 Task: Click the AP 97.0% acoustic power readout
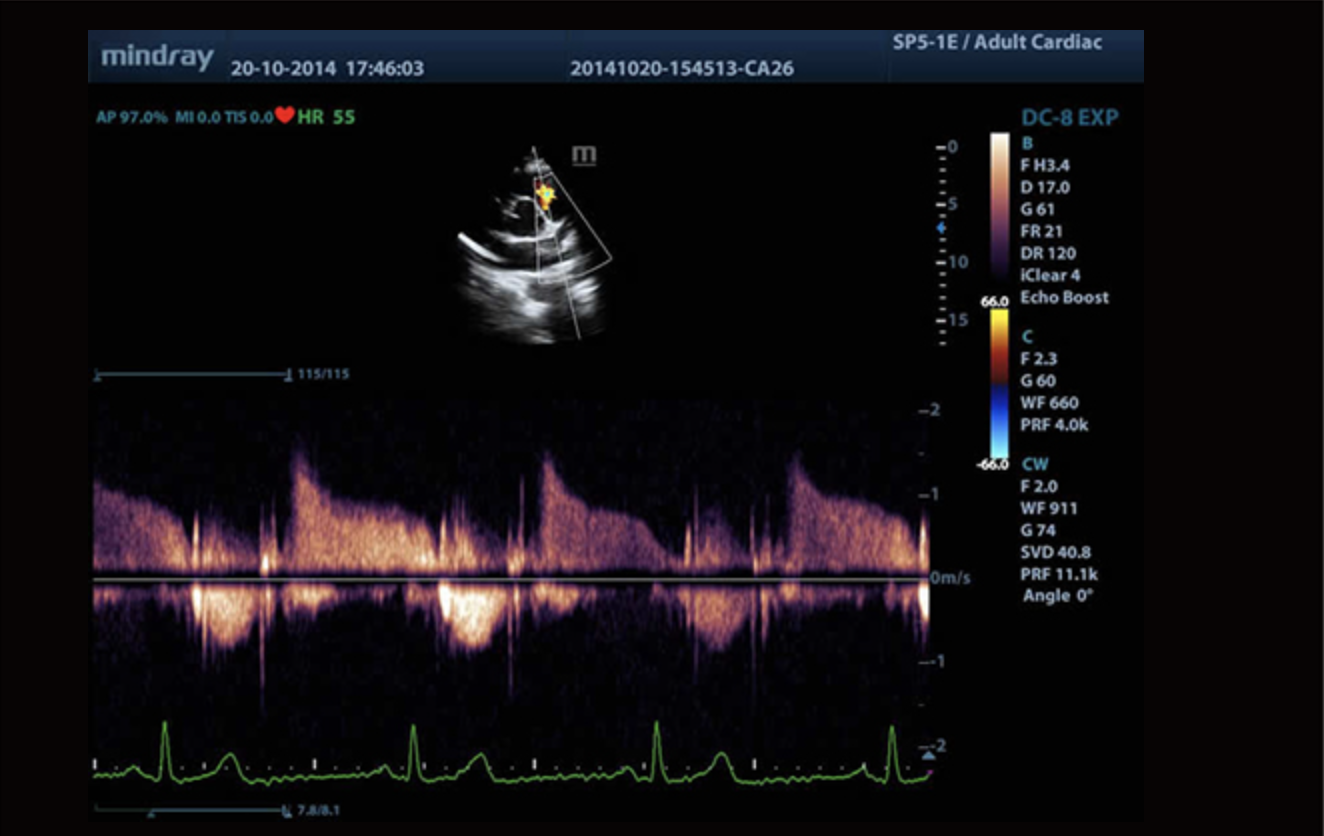[132, 117]
